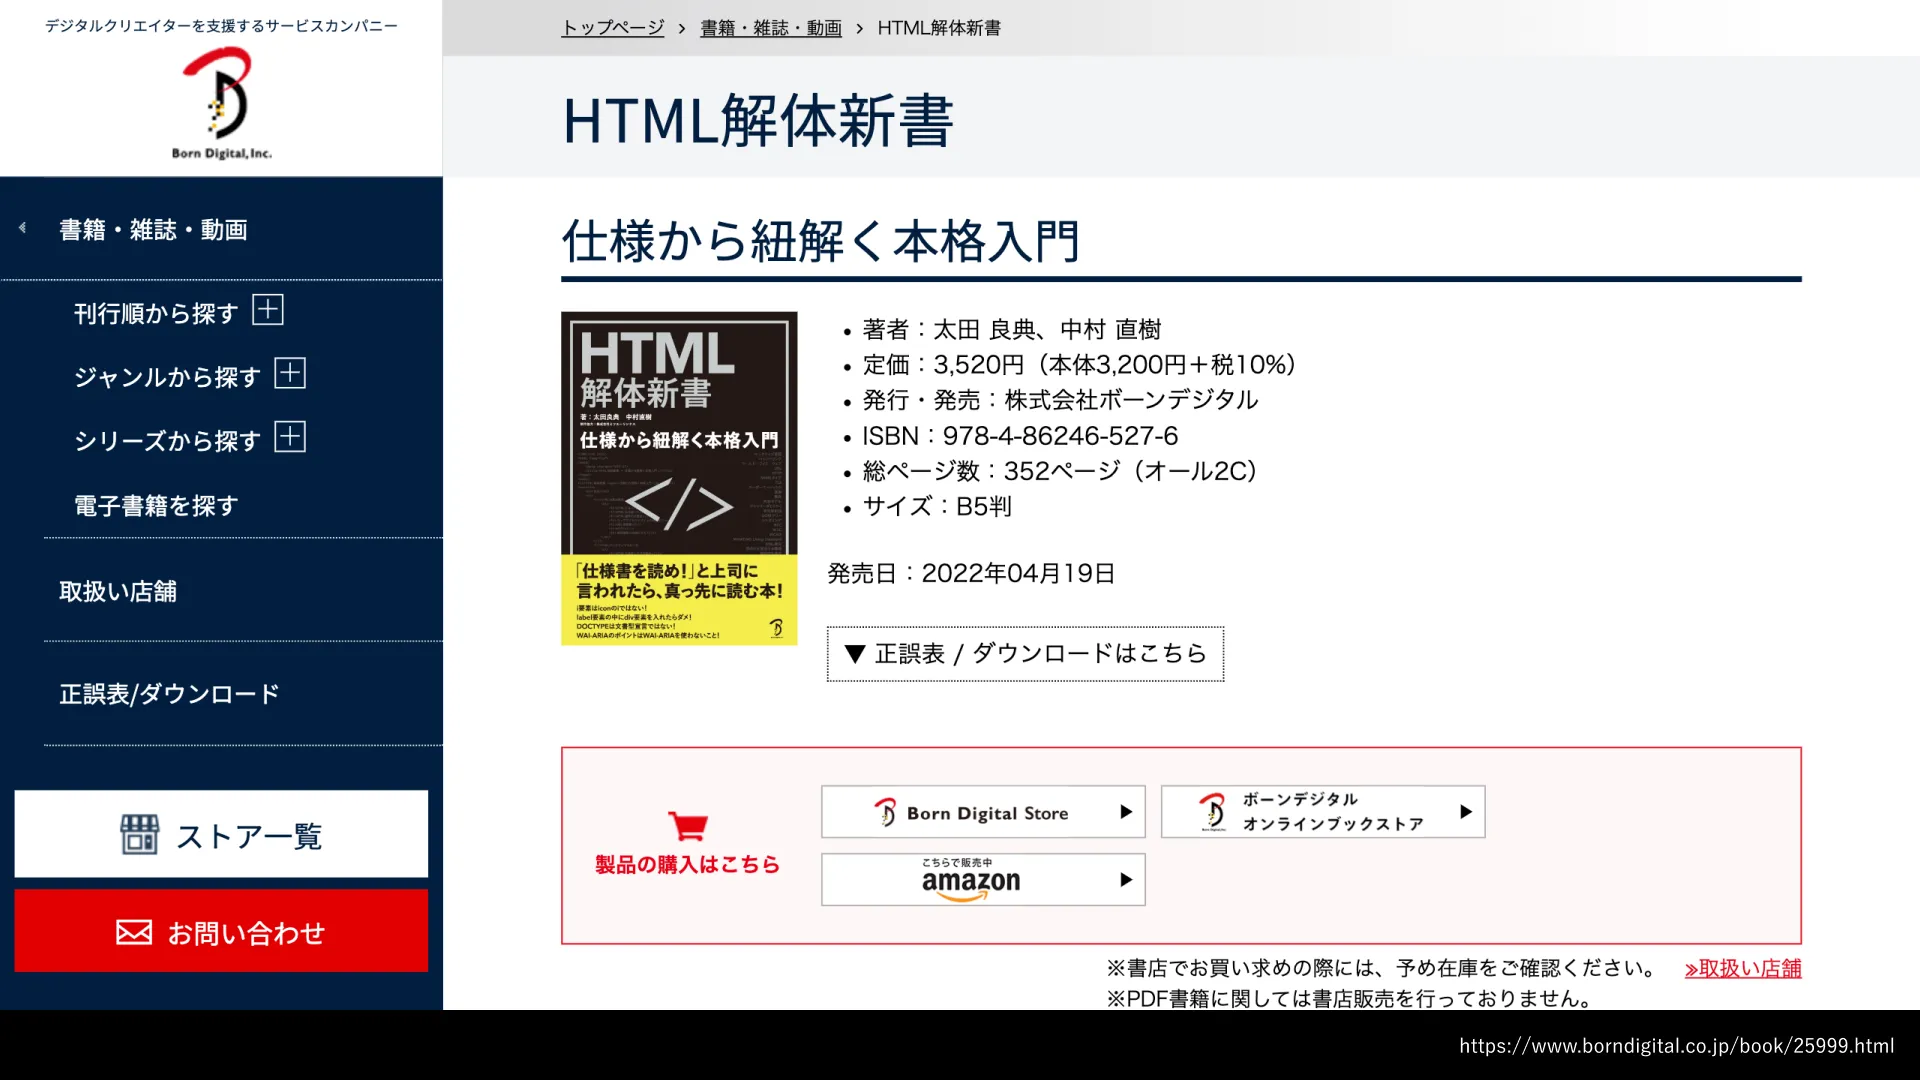Open the 書籍・雑誌・動画 breadcrumb link
This screenshot has height=1080, width=1920.
tap(770, 28)
